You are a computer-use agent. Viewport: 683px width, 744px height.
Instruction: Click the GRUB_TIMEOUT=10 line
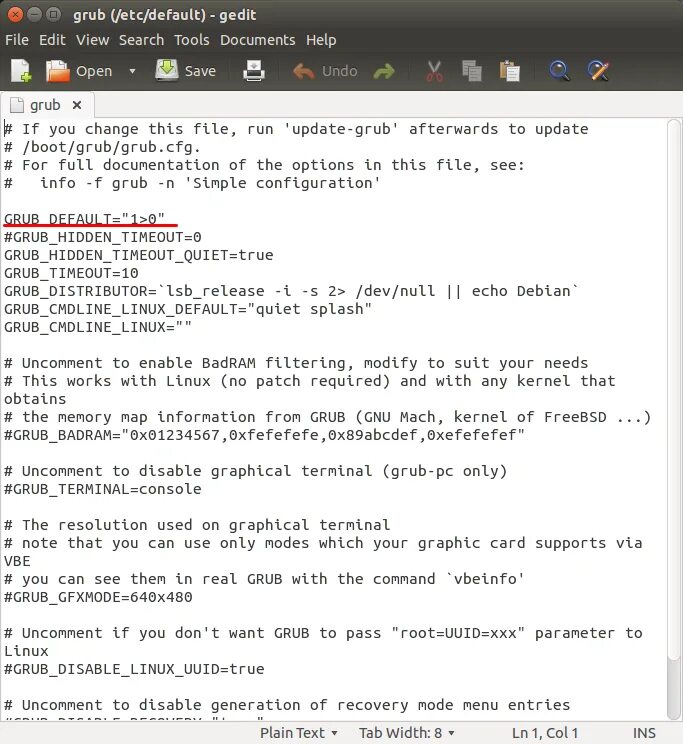(x=71, y=273)
